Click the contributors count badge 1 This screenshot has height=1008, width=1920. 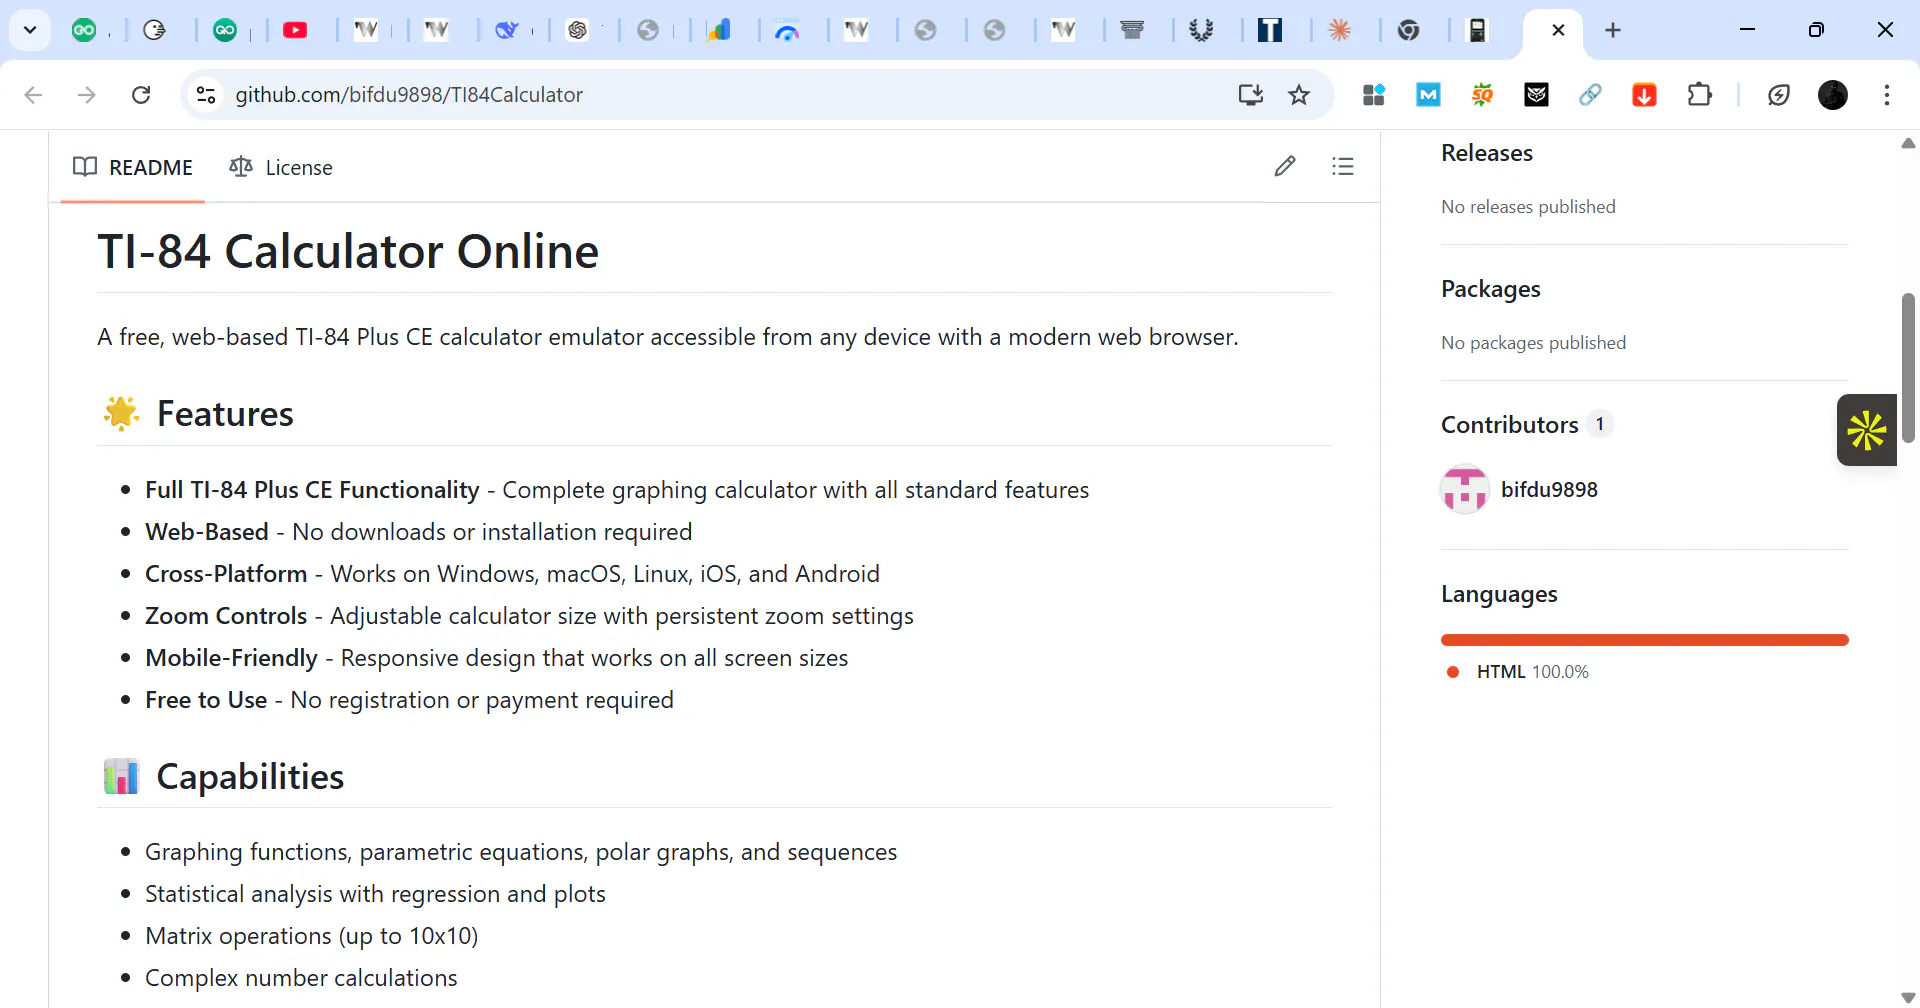coord(1600,424)
